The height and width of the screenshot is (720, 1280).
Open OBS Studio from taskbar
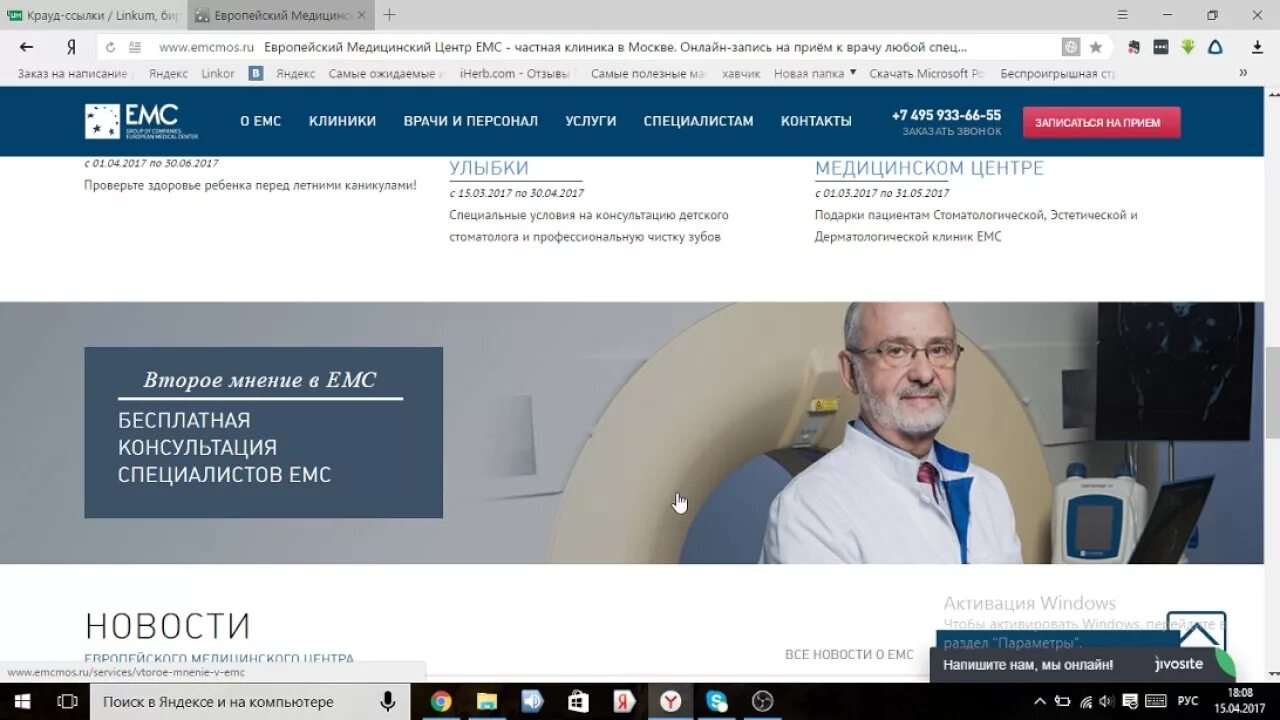pyautogui.click(x=763, y=702)
